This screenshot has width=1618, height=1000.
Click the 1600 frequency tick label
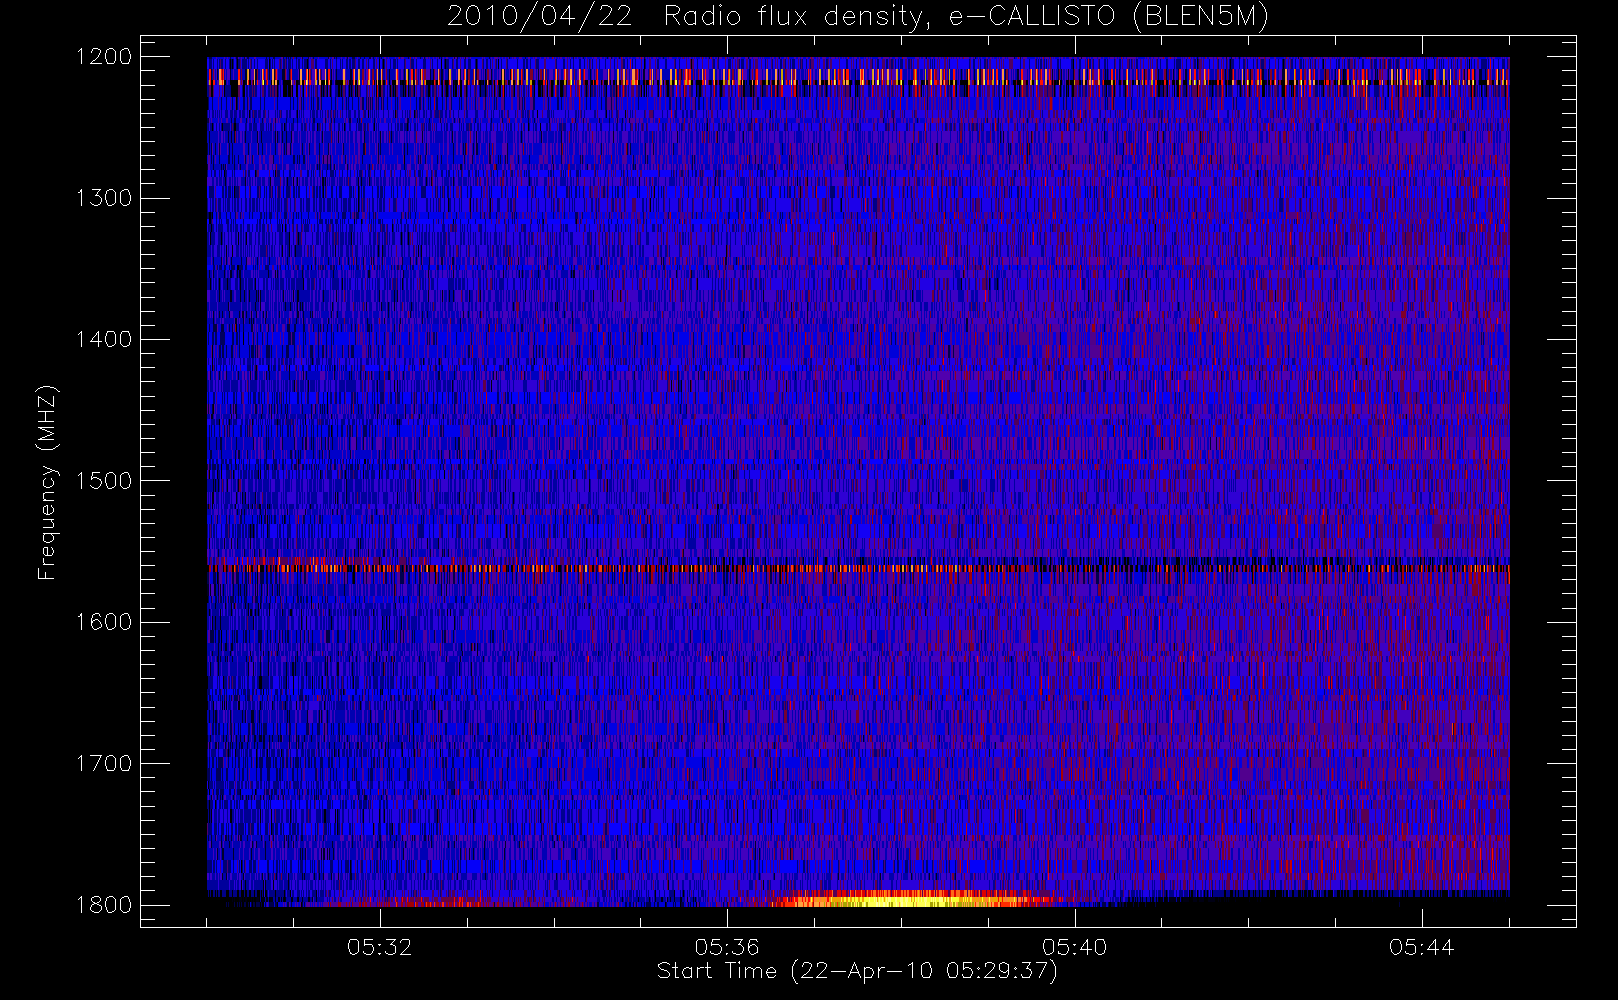pos(104,622)
